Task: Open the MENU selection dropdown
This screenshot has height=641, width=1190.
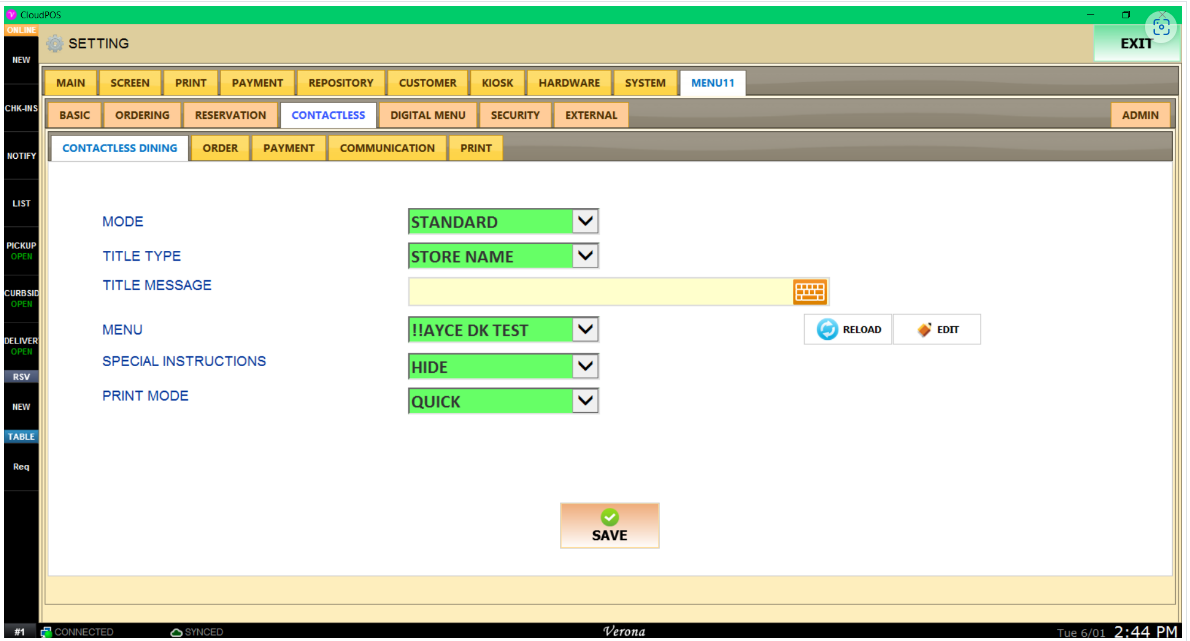Action: [585, 329]
